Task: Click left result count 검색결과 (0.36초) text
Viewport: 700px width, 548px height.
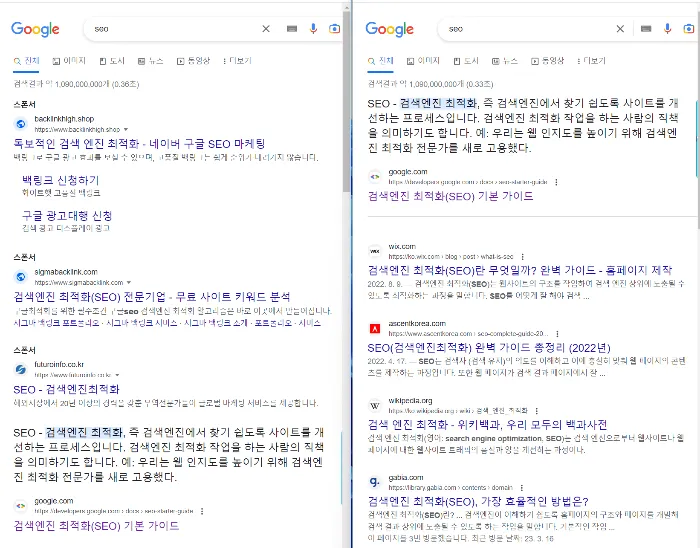Action: click(76, 84)
